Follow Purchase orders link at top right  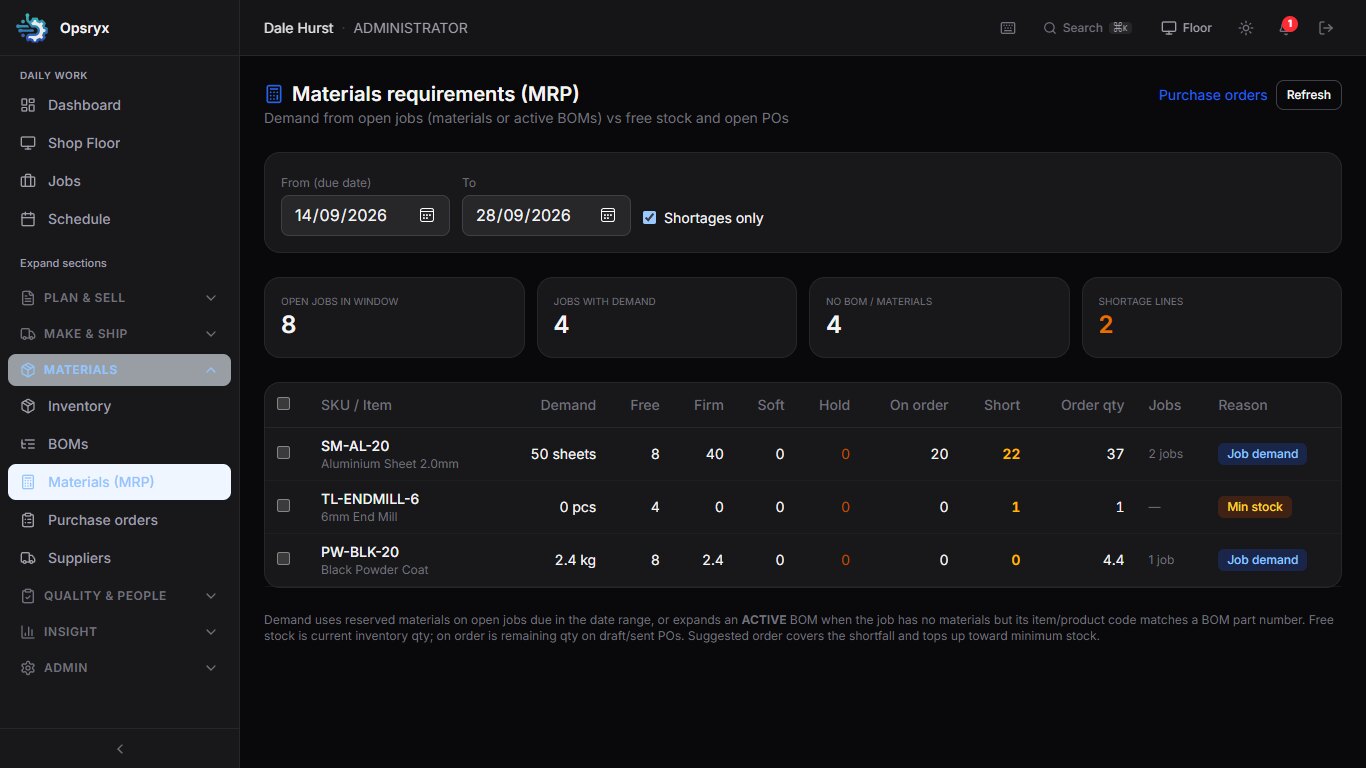(x=1213, y=95)
